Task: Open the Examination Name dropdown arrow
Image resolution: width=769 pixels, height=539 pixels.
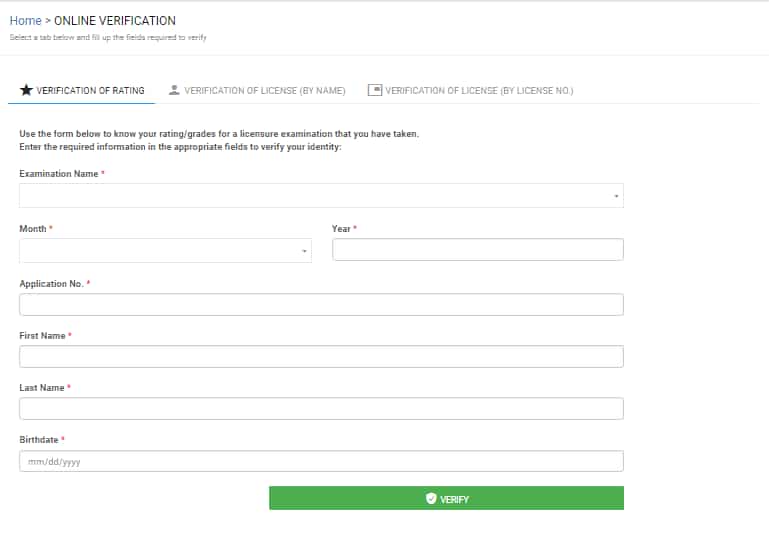Action: tap(616, 196)
